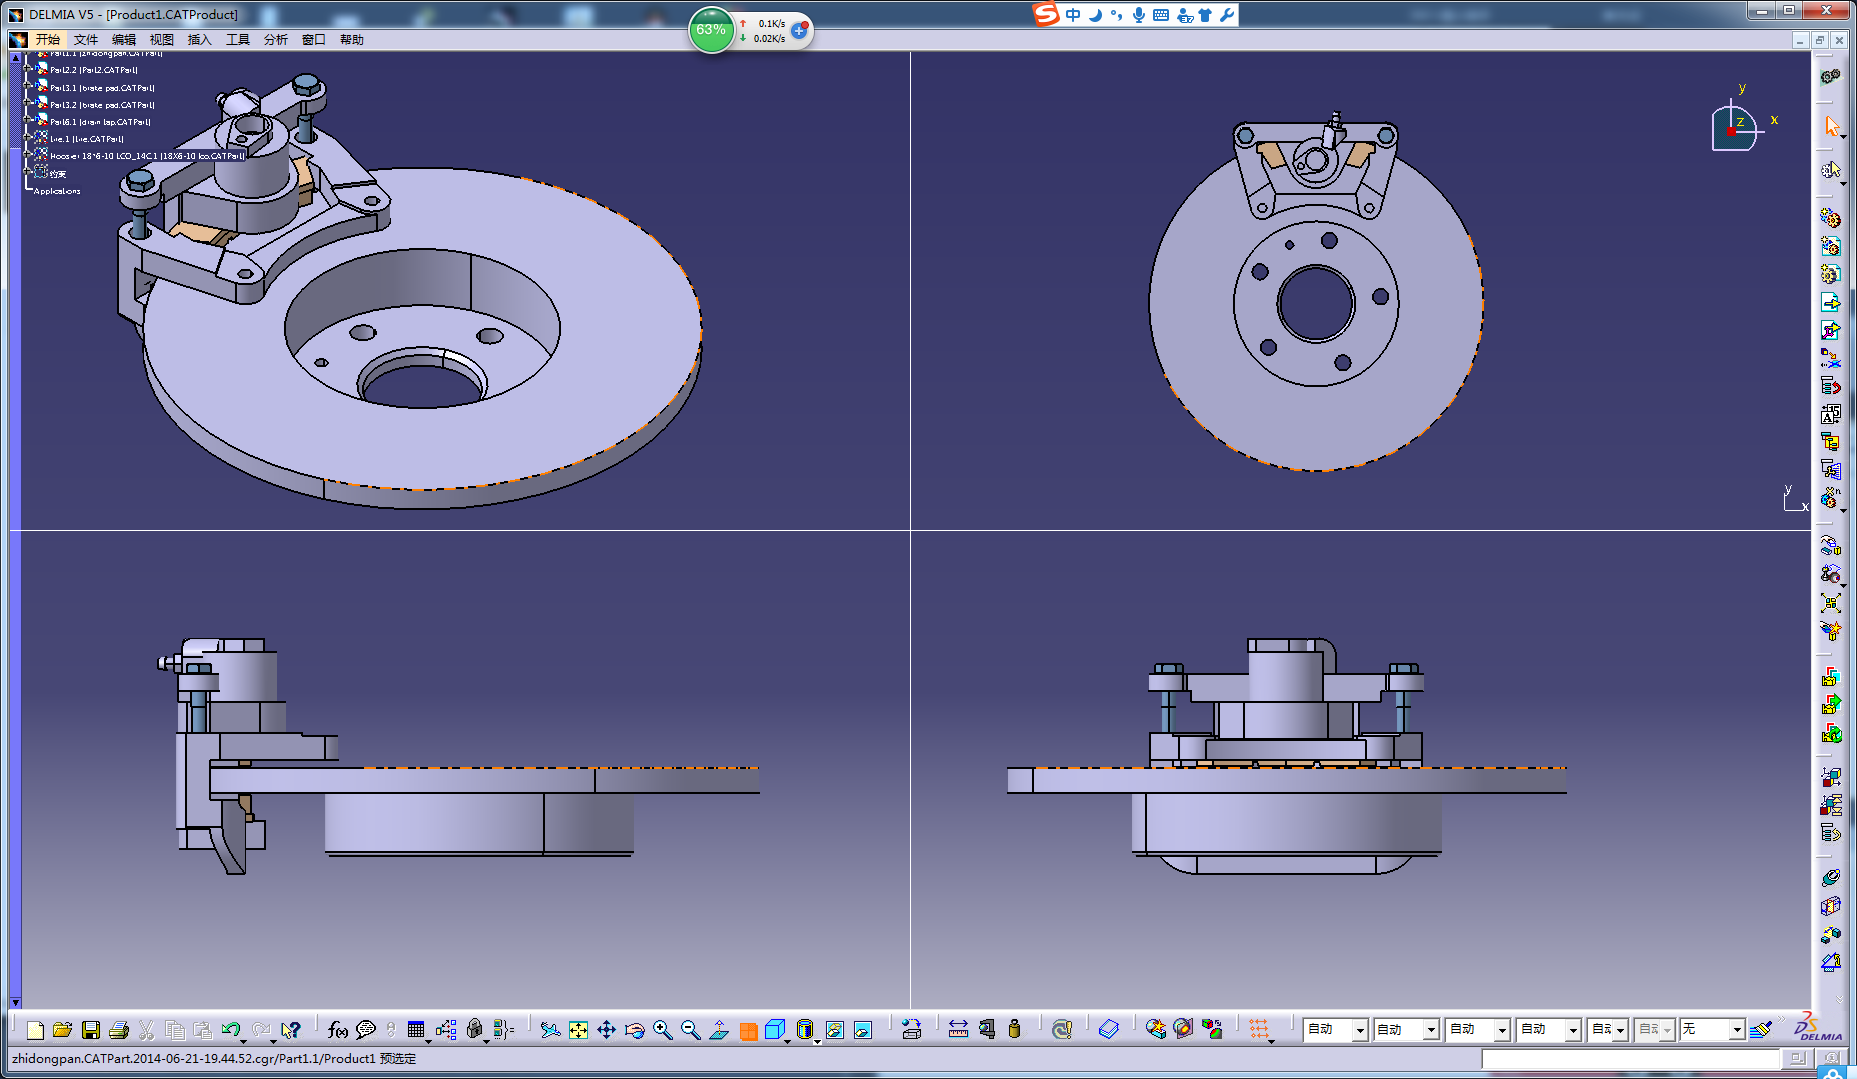Click the command input field at bottom right
The image size is (1857, 1079).
[1631, 1058]
